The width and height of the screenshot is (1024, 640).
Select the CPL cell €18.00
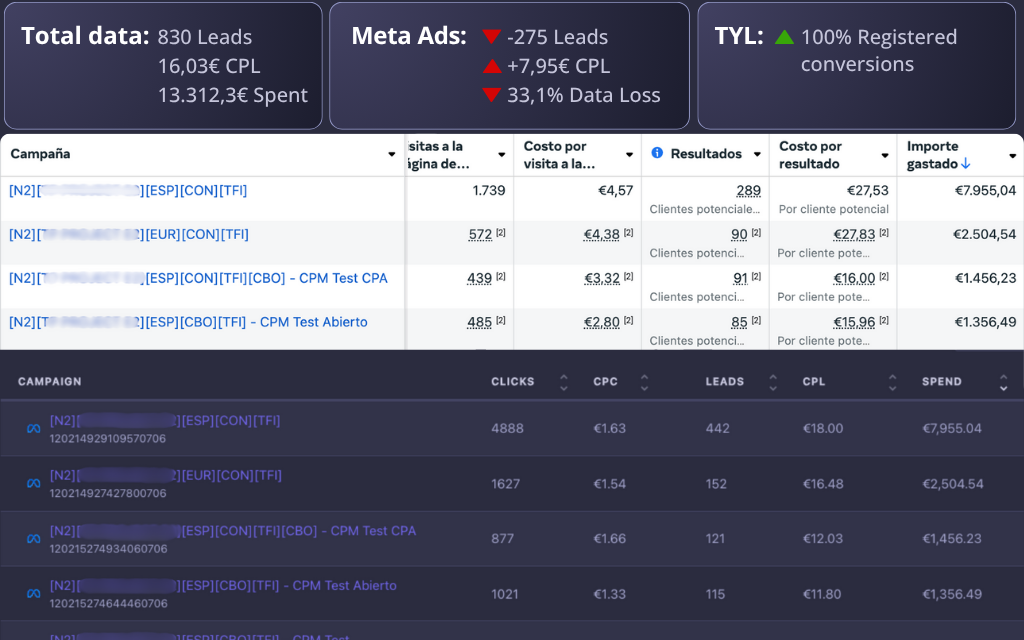pos(823,429)
